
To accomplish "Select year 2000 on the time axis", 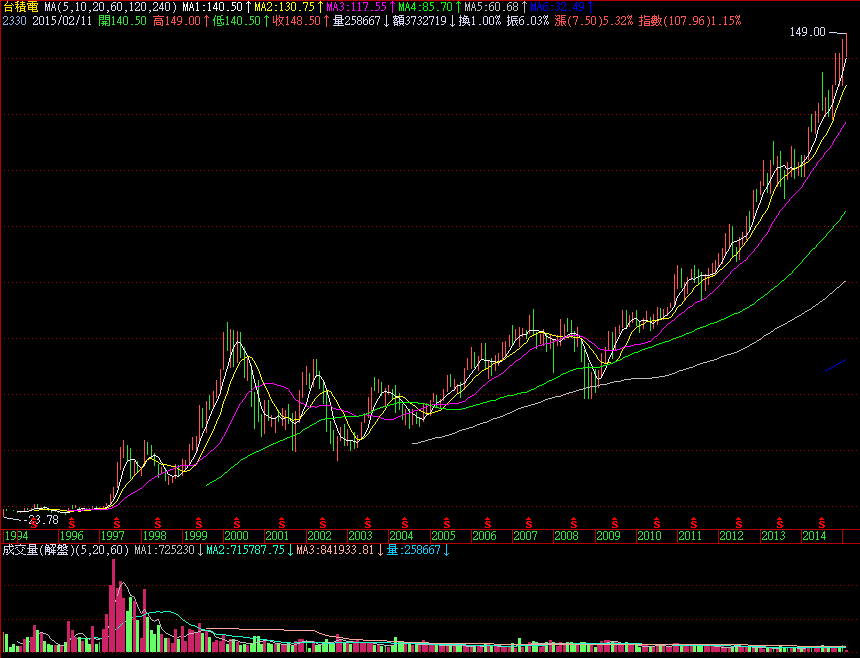I will pos(236,536).
